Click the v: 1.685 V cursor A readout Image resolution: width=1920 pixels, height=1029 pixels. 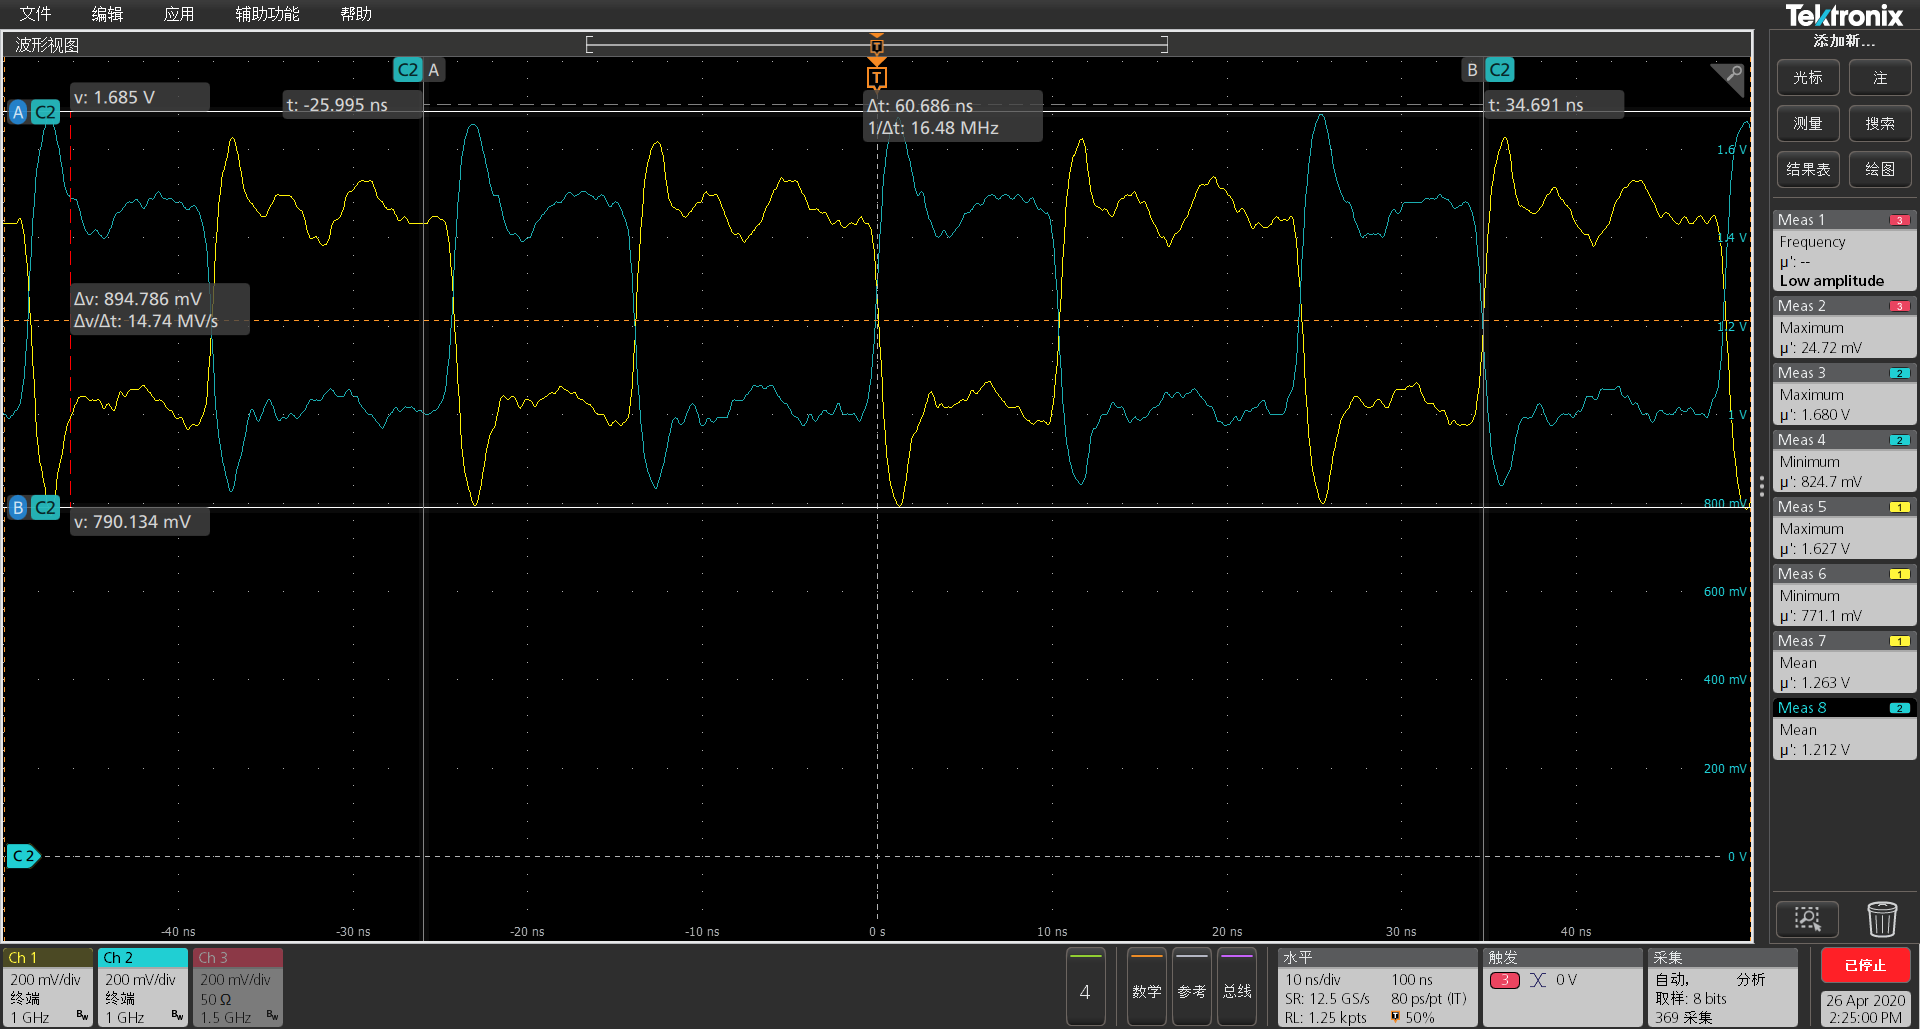(x=140, y=97)
